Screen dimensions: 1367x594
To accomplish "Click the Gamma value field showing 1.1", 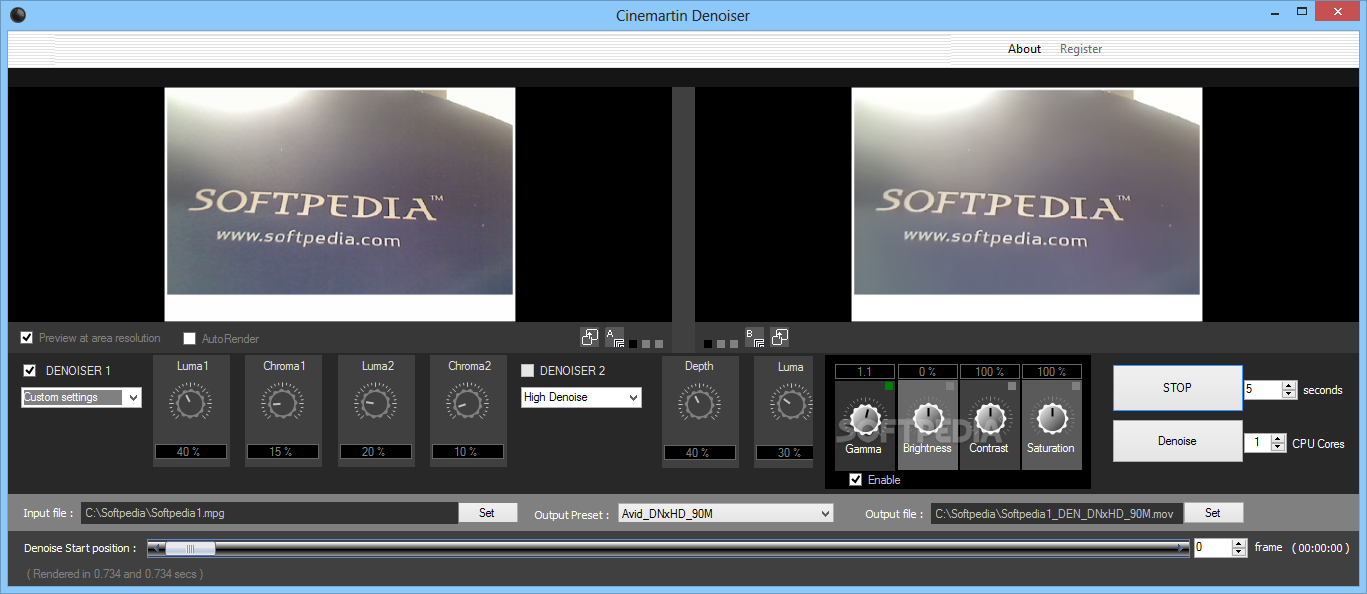I will [865, 372].
